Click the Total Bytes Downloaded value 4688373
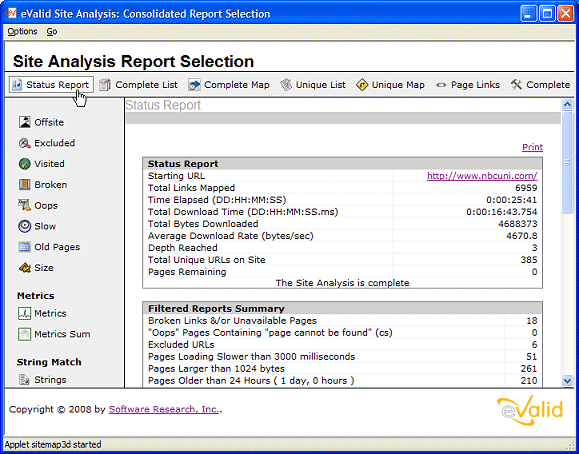579x454 pixels. point(518,224)
